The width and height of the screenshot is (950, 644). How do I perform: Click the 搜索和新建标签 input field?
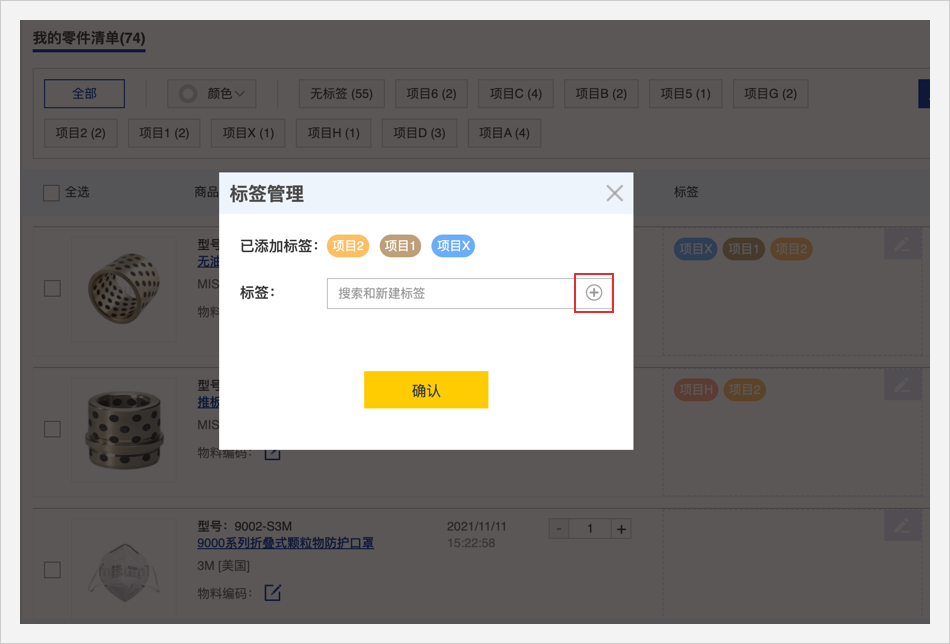tap(450, 293)
